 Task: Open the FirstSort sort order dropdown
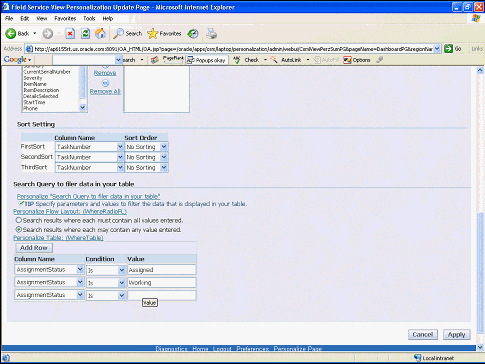(164, 147)
